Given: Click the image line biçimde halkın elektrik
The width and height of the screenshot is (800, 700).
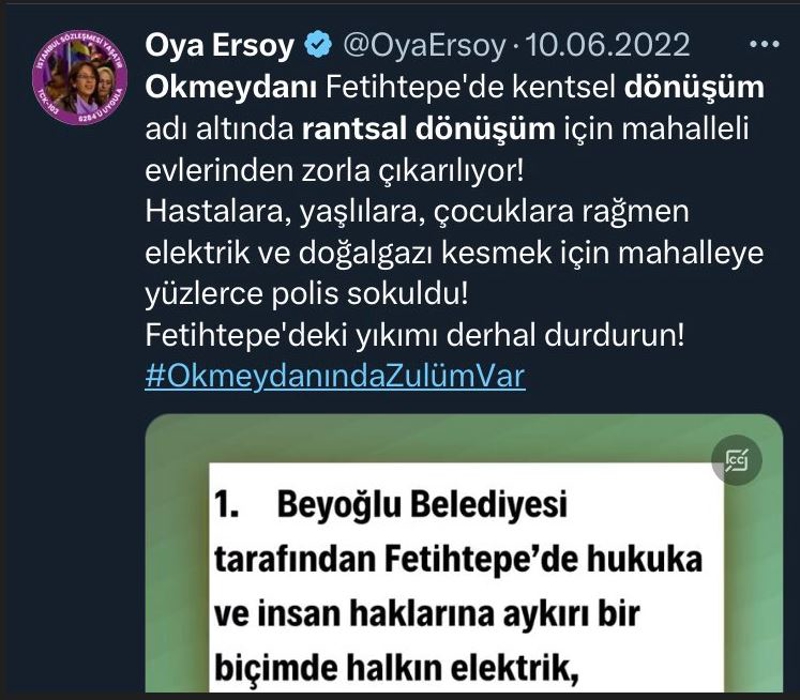Looking at the screenshot, I should pos(396,668).
